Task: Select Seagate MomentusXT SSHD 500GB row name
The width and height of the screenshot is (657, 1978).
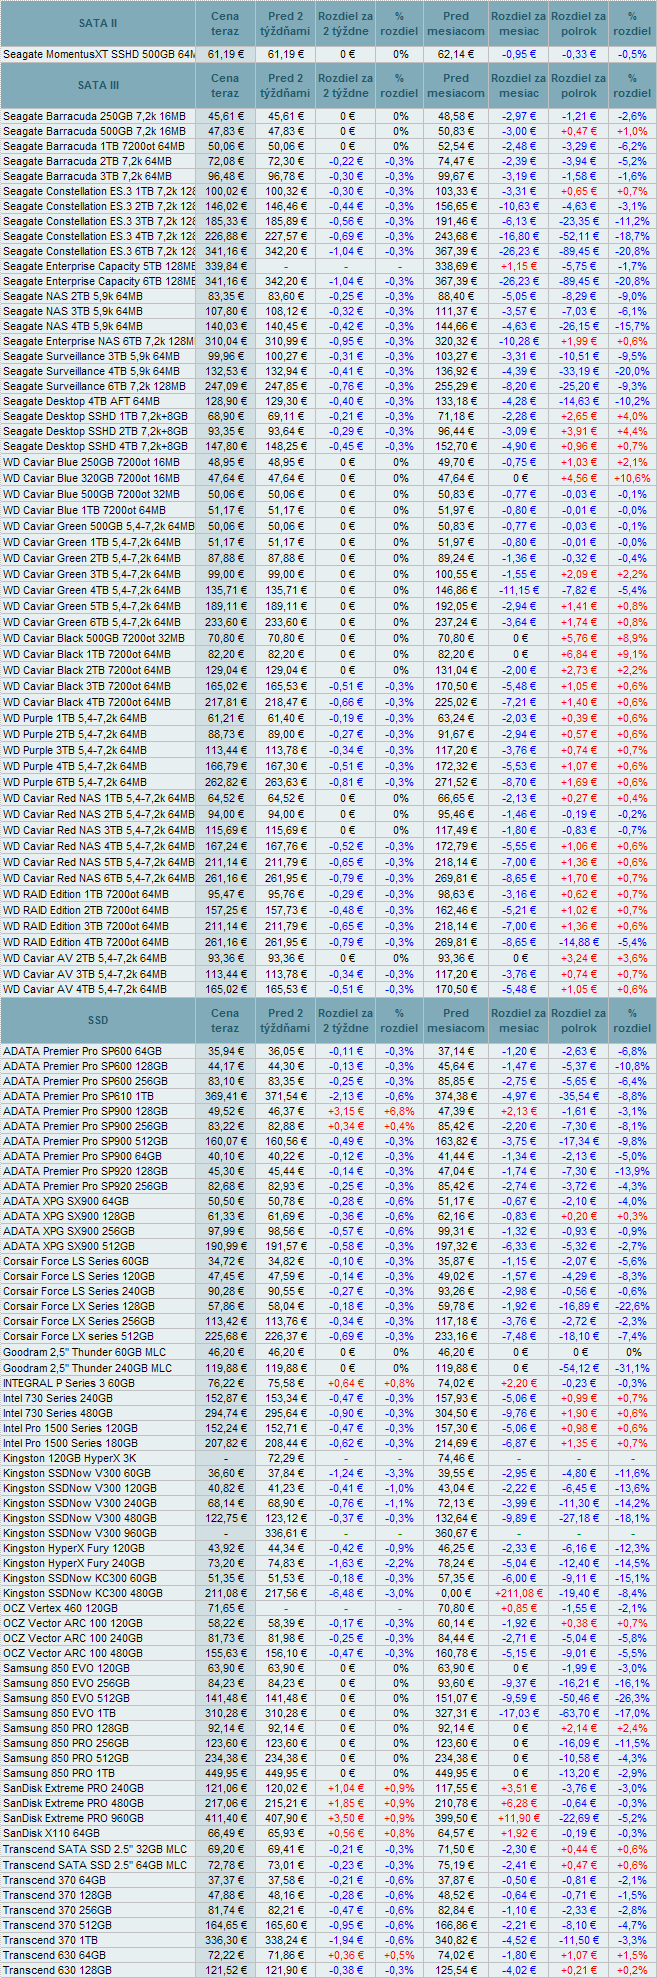Action: tap(99, 54)
